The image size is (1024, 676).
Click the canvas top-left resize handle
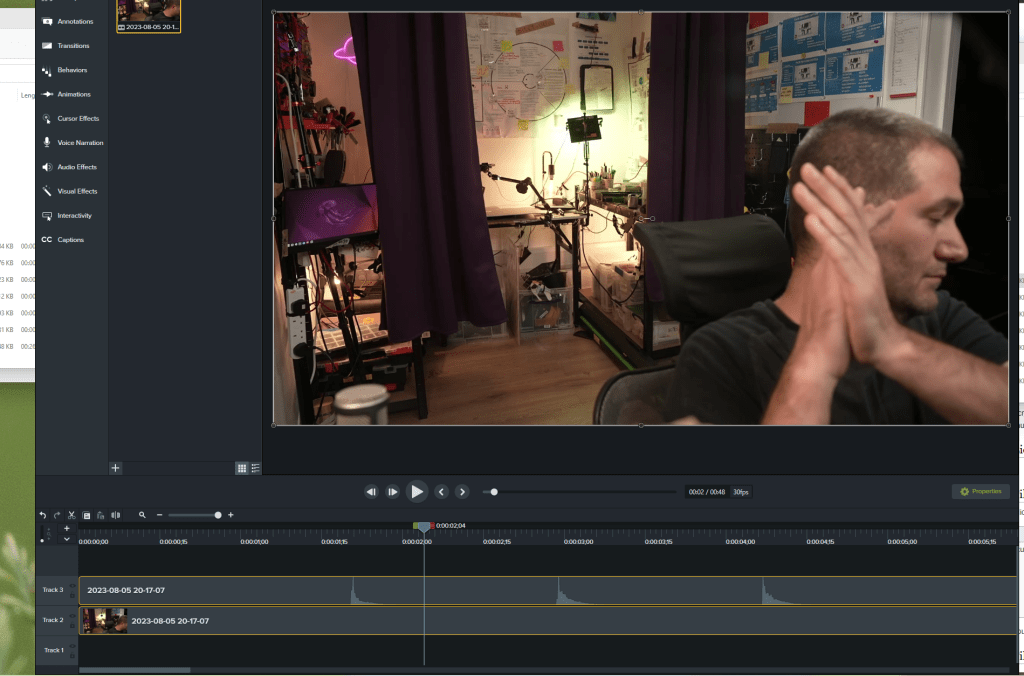(274, 12)
